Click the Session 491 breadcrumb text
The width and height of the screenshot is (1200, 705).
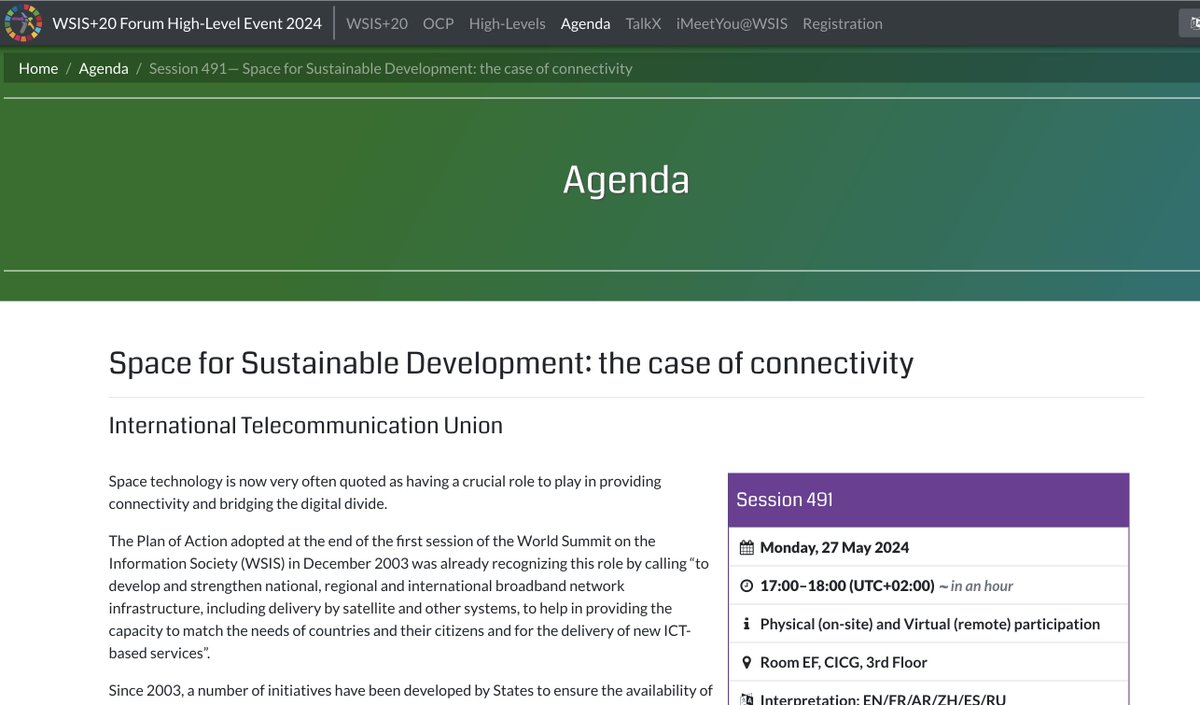pos(391,68)
